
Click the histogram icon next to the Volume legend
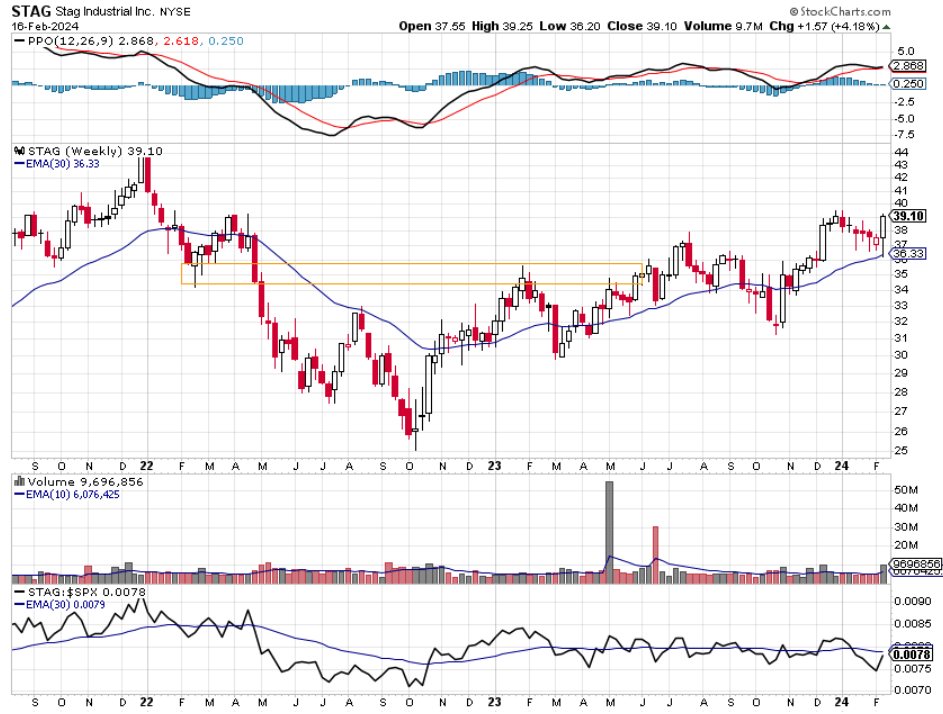(x=18, y=481)
